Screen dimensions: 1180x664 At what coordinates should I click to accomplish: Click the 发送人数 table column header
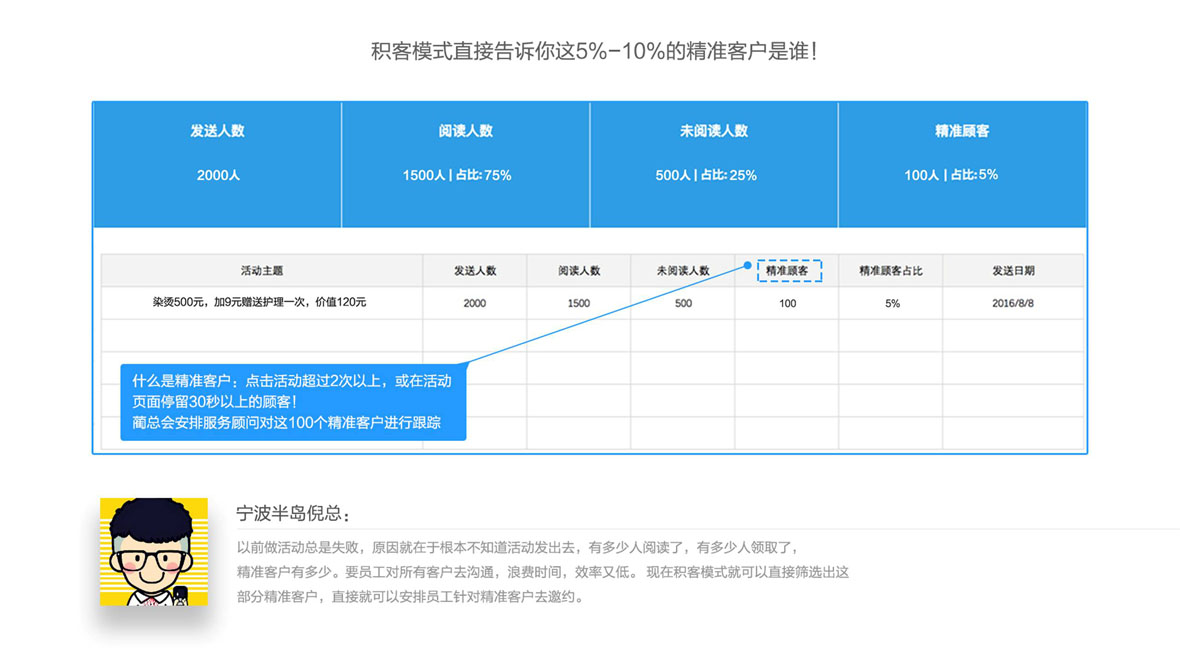pyautogui.click(x=475, y=270)
